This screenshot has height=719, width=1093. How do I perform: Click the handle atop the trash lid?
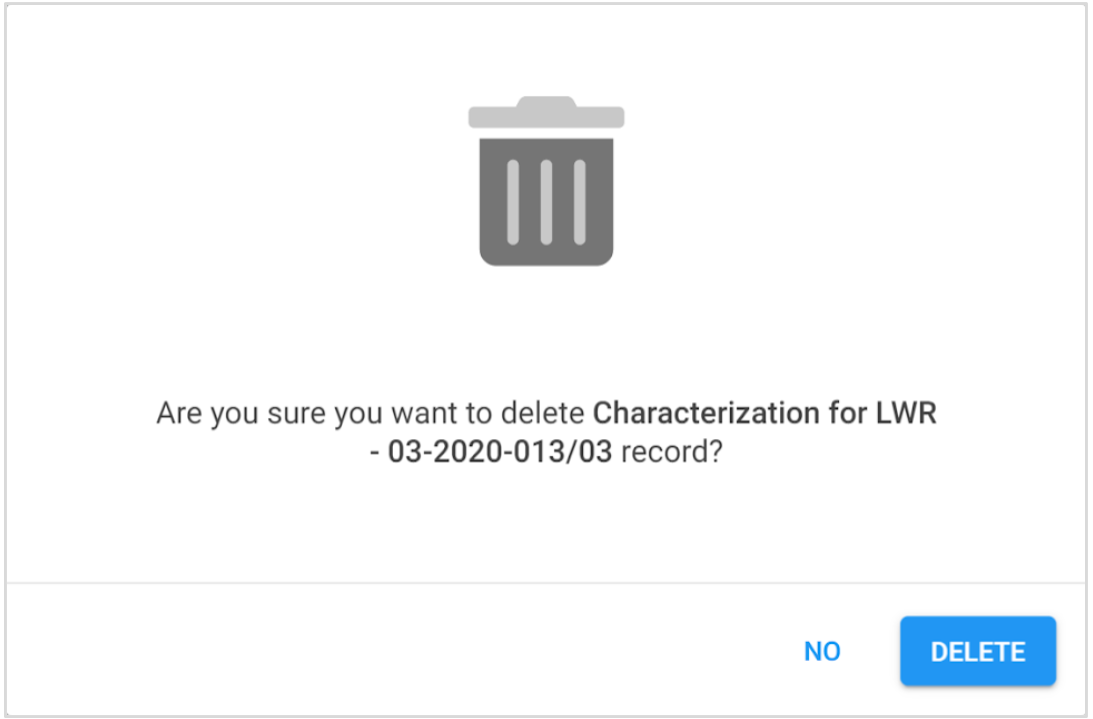546,101
